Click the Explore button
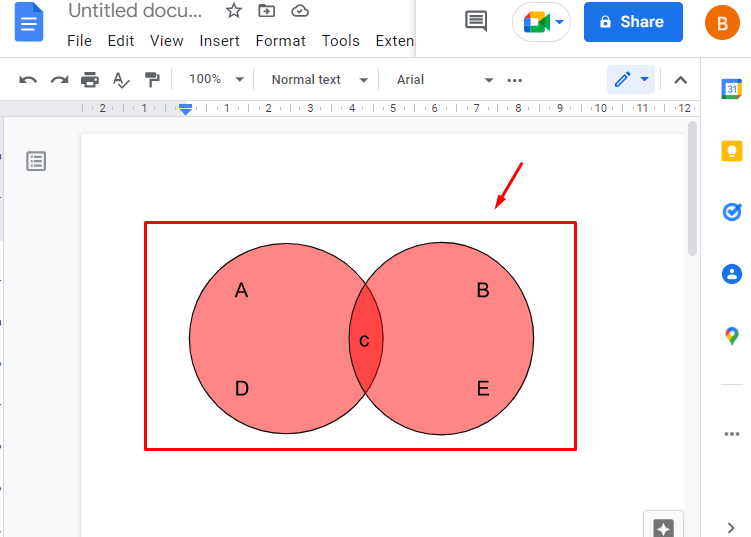The width and height of the screenshot is (751, 537). tap(663, 526)
